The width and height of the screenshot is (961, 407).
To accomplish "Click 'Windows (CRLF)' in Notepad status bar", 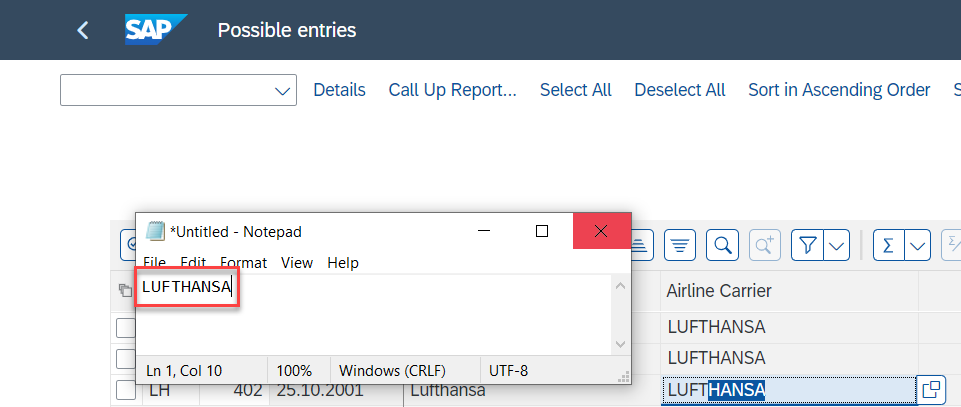I will tap(392, 370).
